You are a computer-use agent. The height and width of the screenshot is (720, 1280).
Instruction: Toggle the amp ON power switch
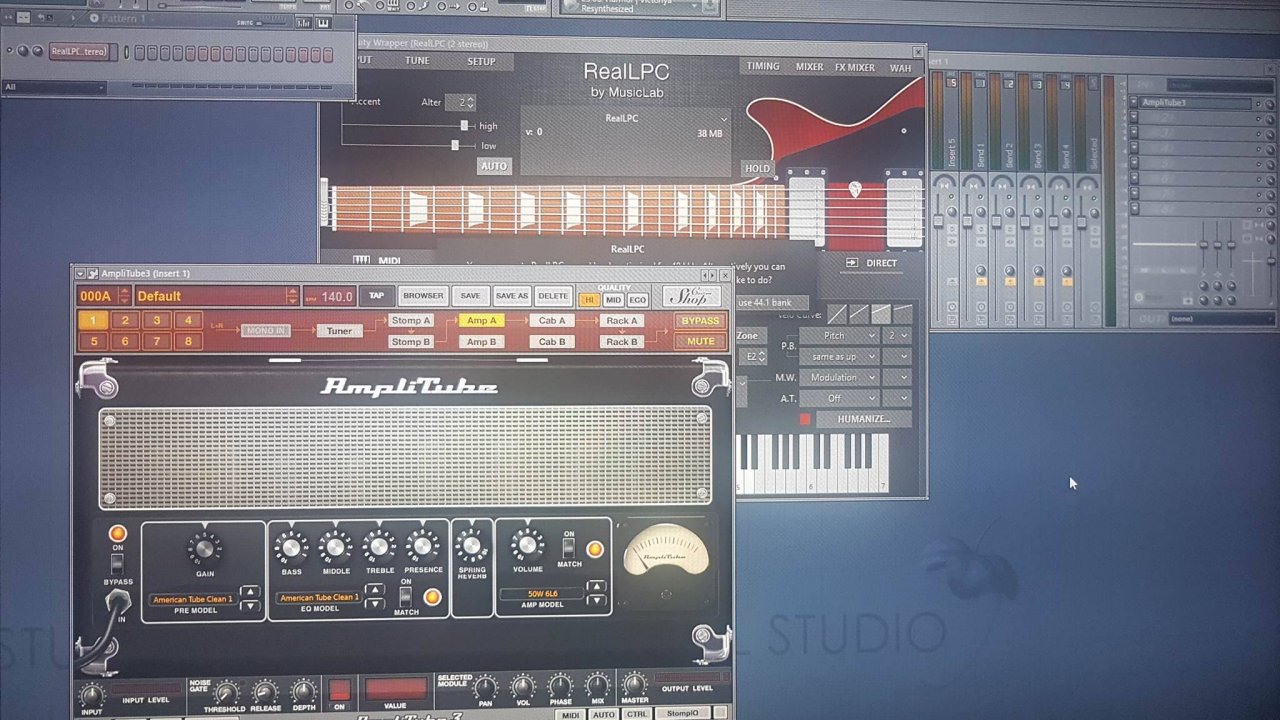[117, 563]
